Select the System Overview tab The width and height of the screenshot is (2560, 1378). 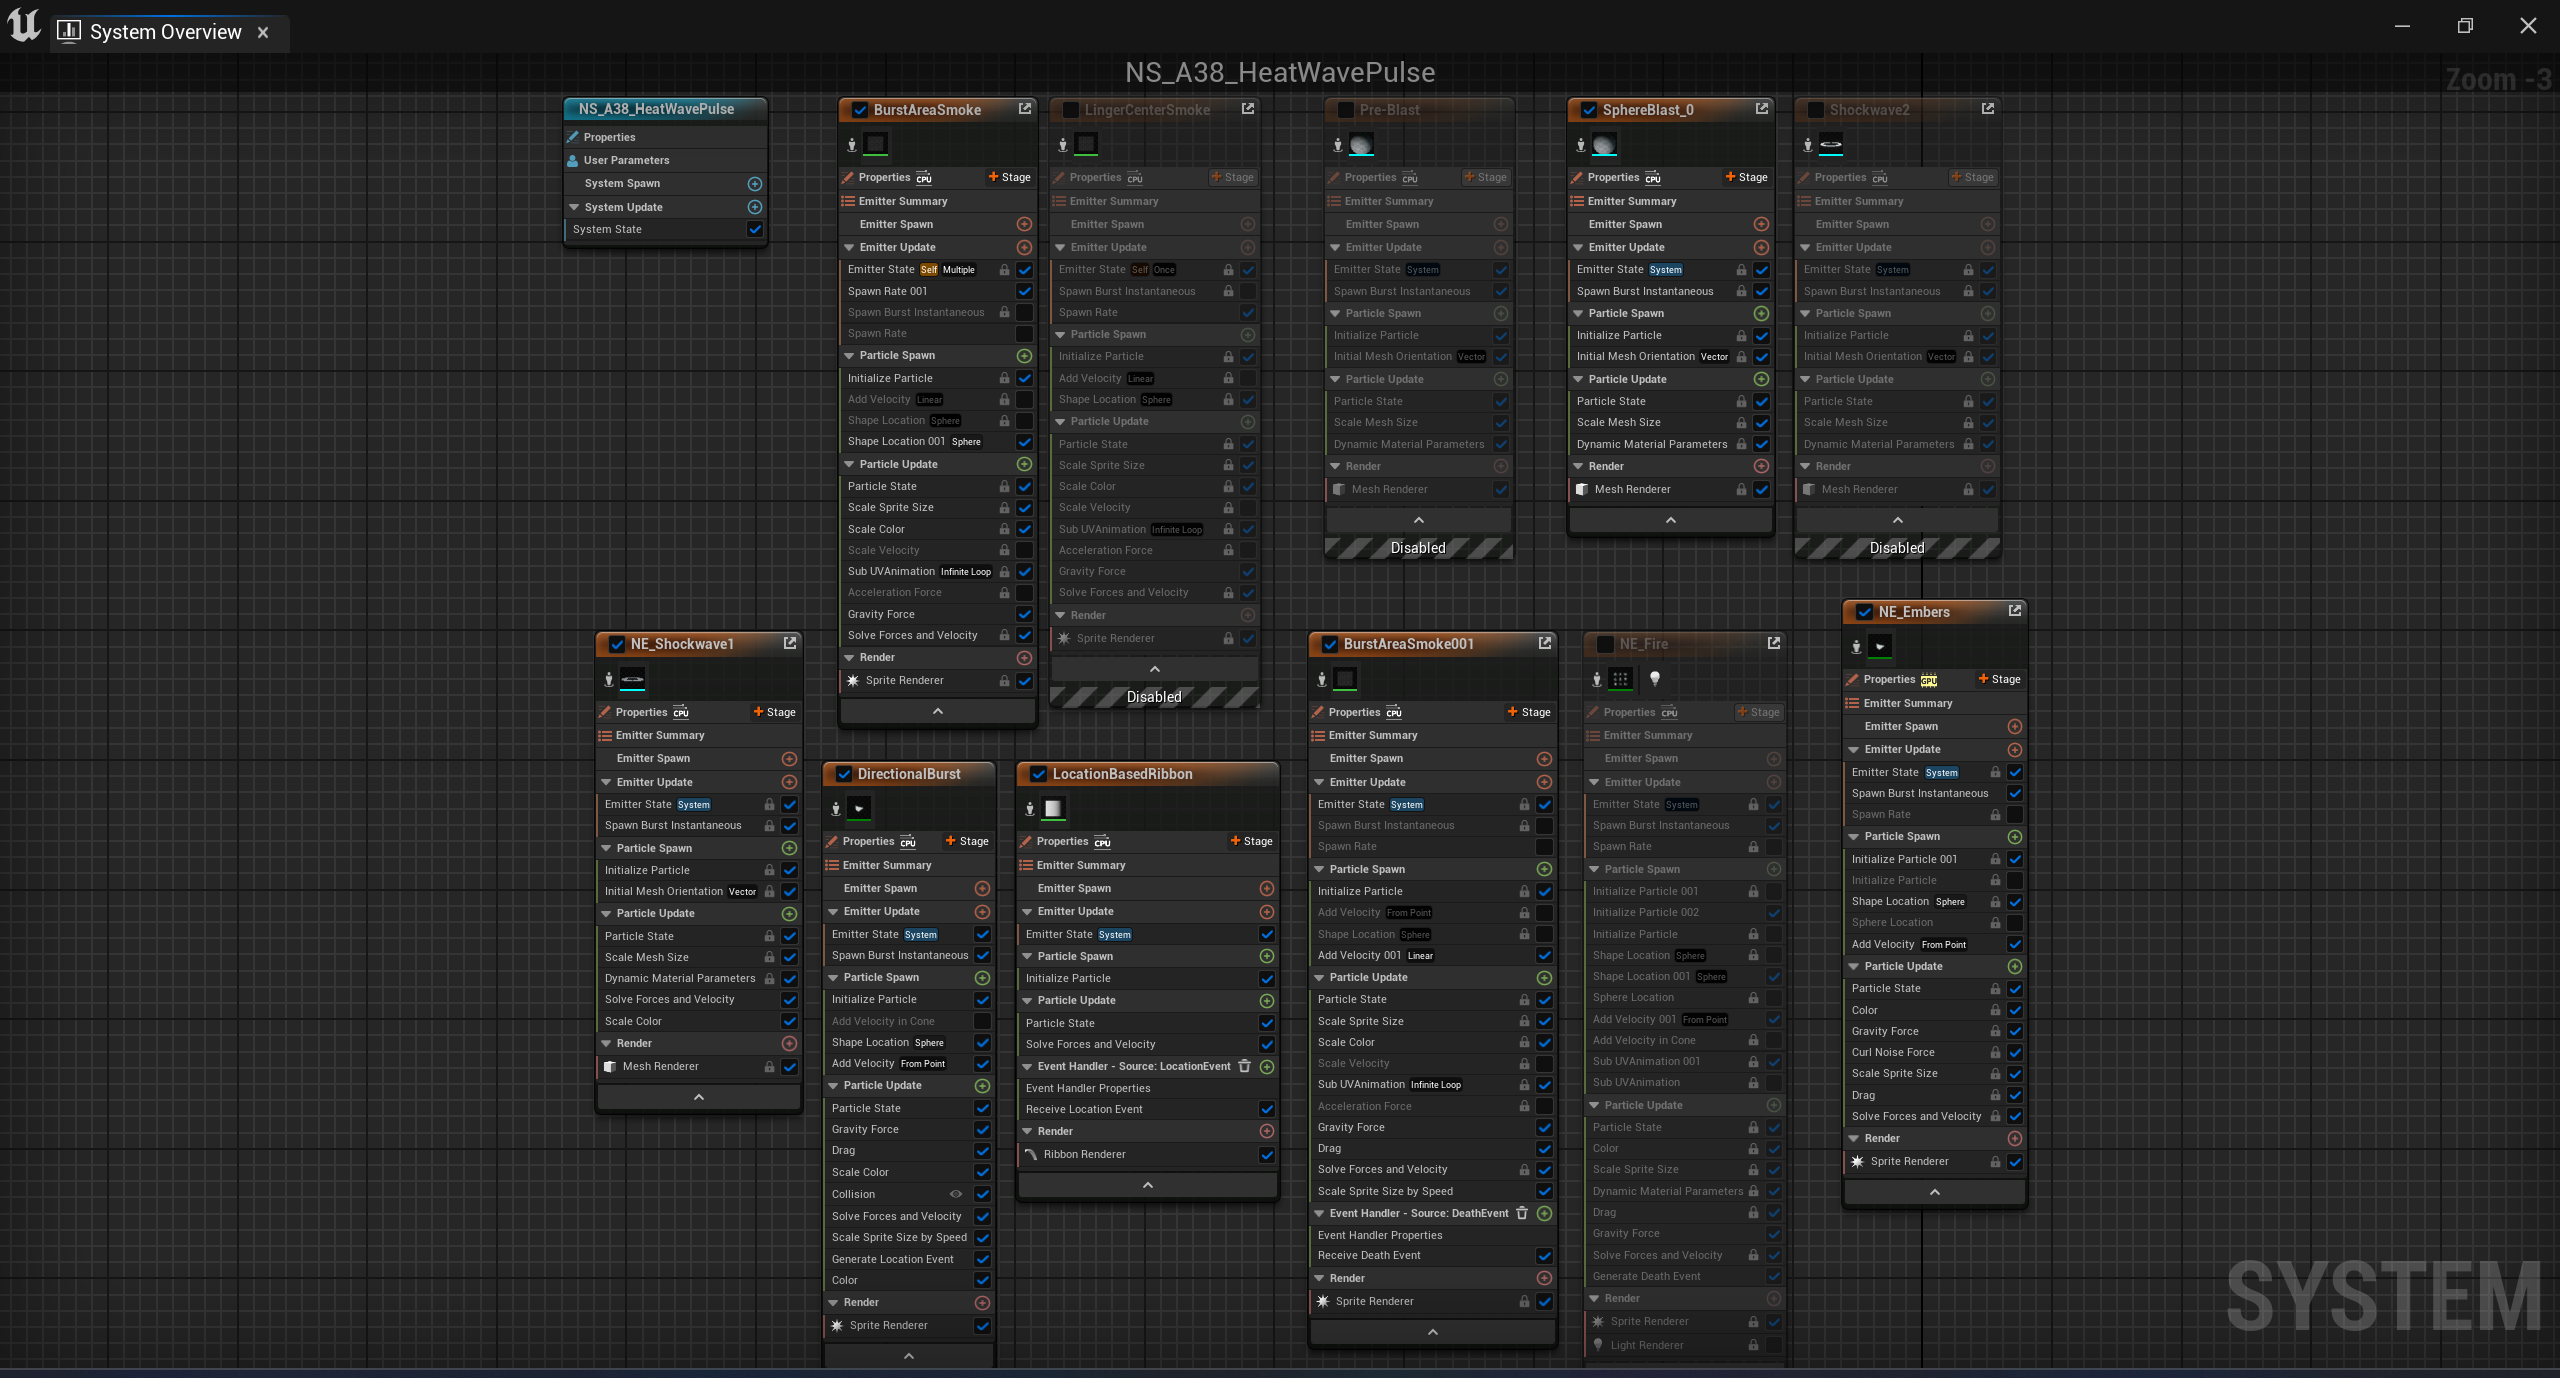coord(165,32)
